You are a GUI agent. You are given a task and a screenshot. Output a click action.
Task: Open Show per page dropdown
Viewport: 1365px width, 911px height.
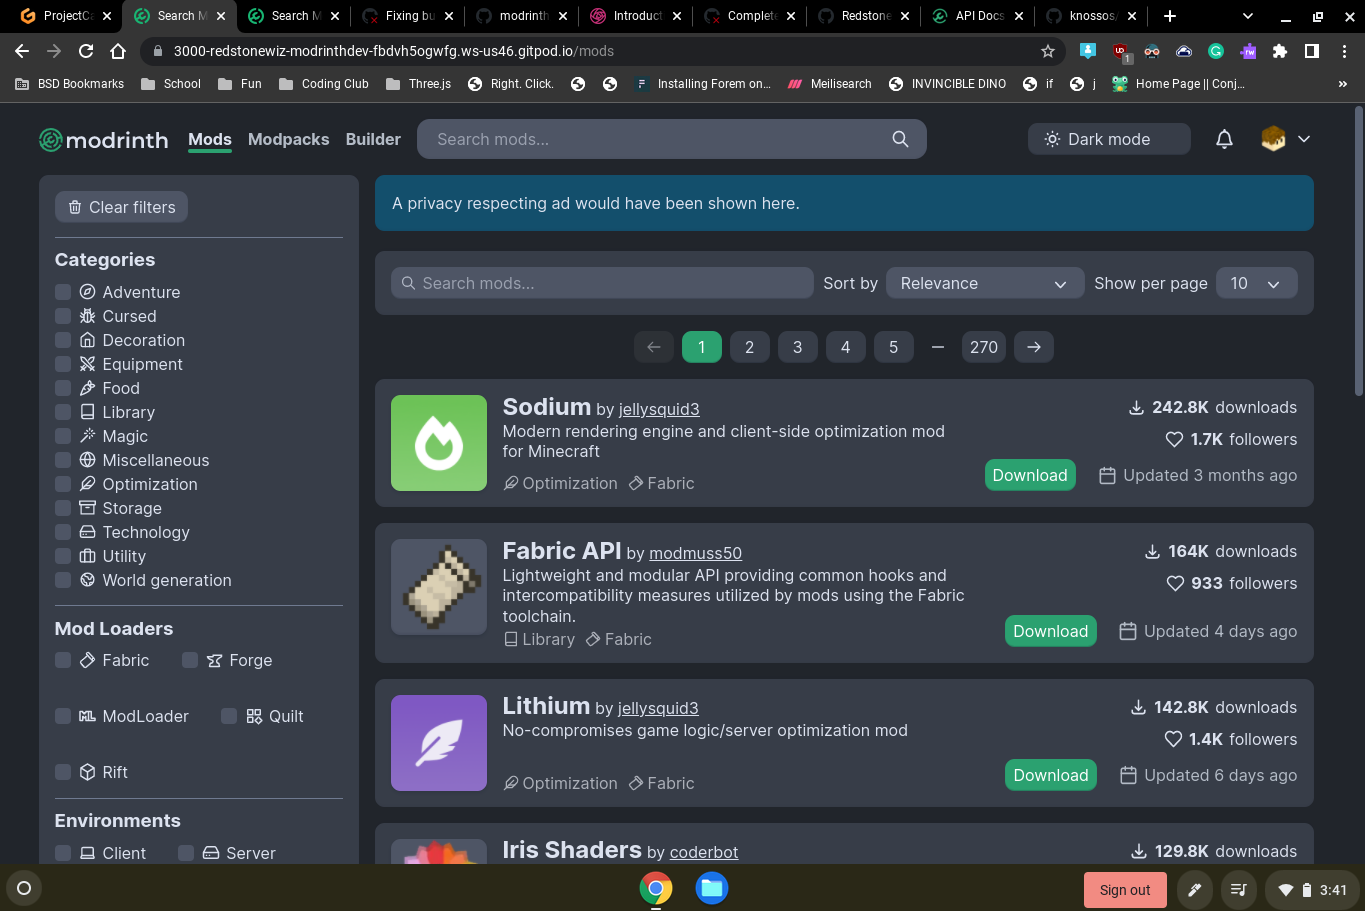[x=1257, y=283]
